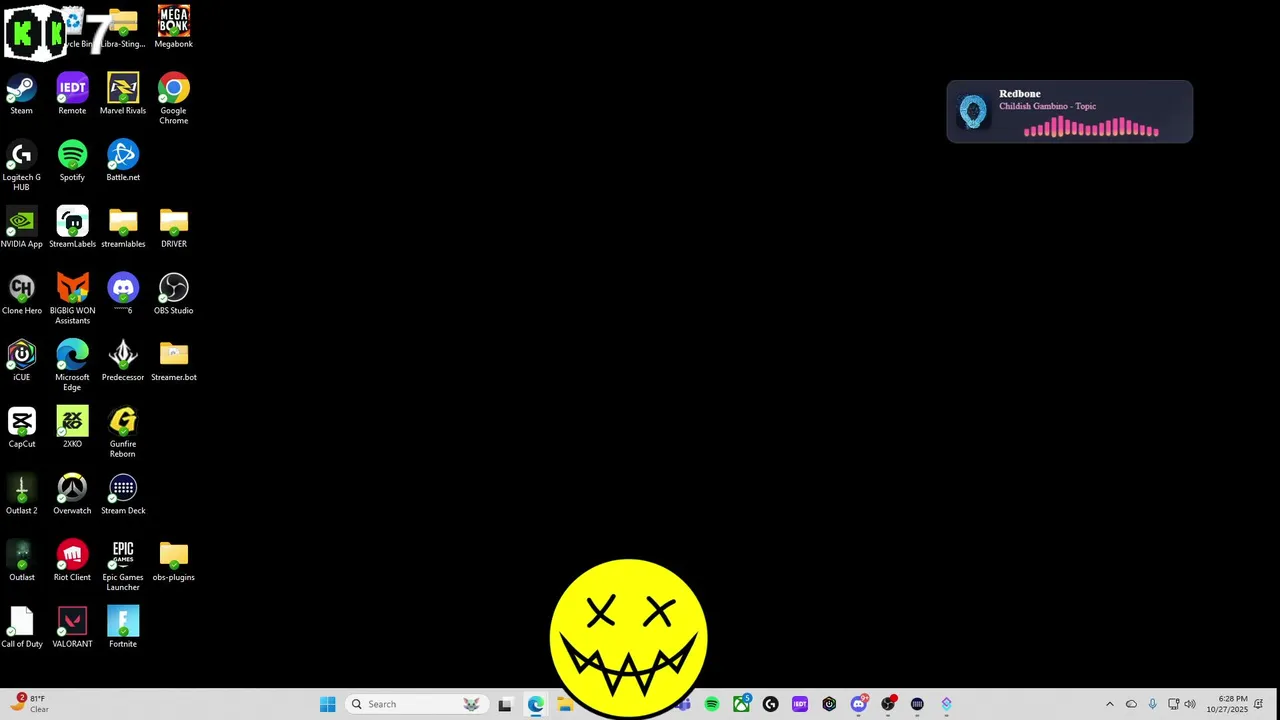1280x720 pixels.
Task: Open Microsoft Edge from the taskbar
Action: [x=535, y=704]
